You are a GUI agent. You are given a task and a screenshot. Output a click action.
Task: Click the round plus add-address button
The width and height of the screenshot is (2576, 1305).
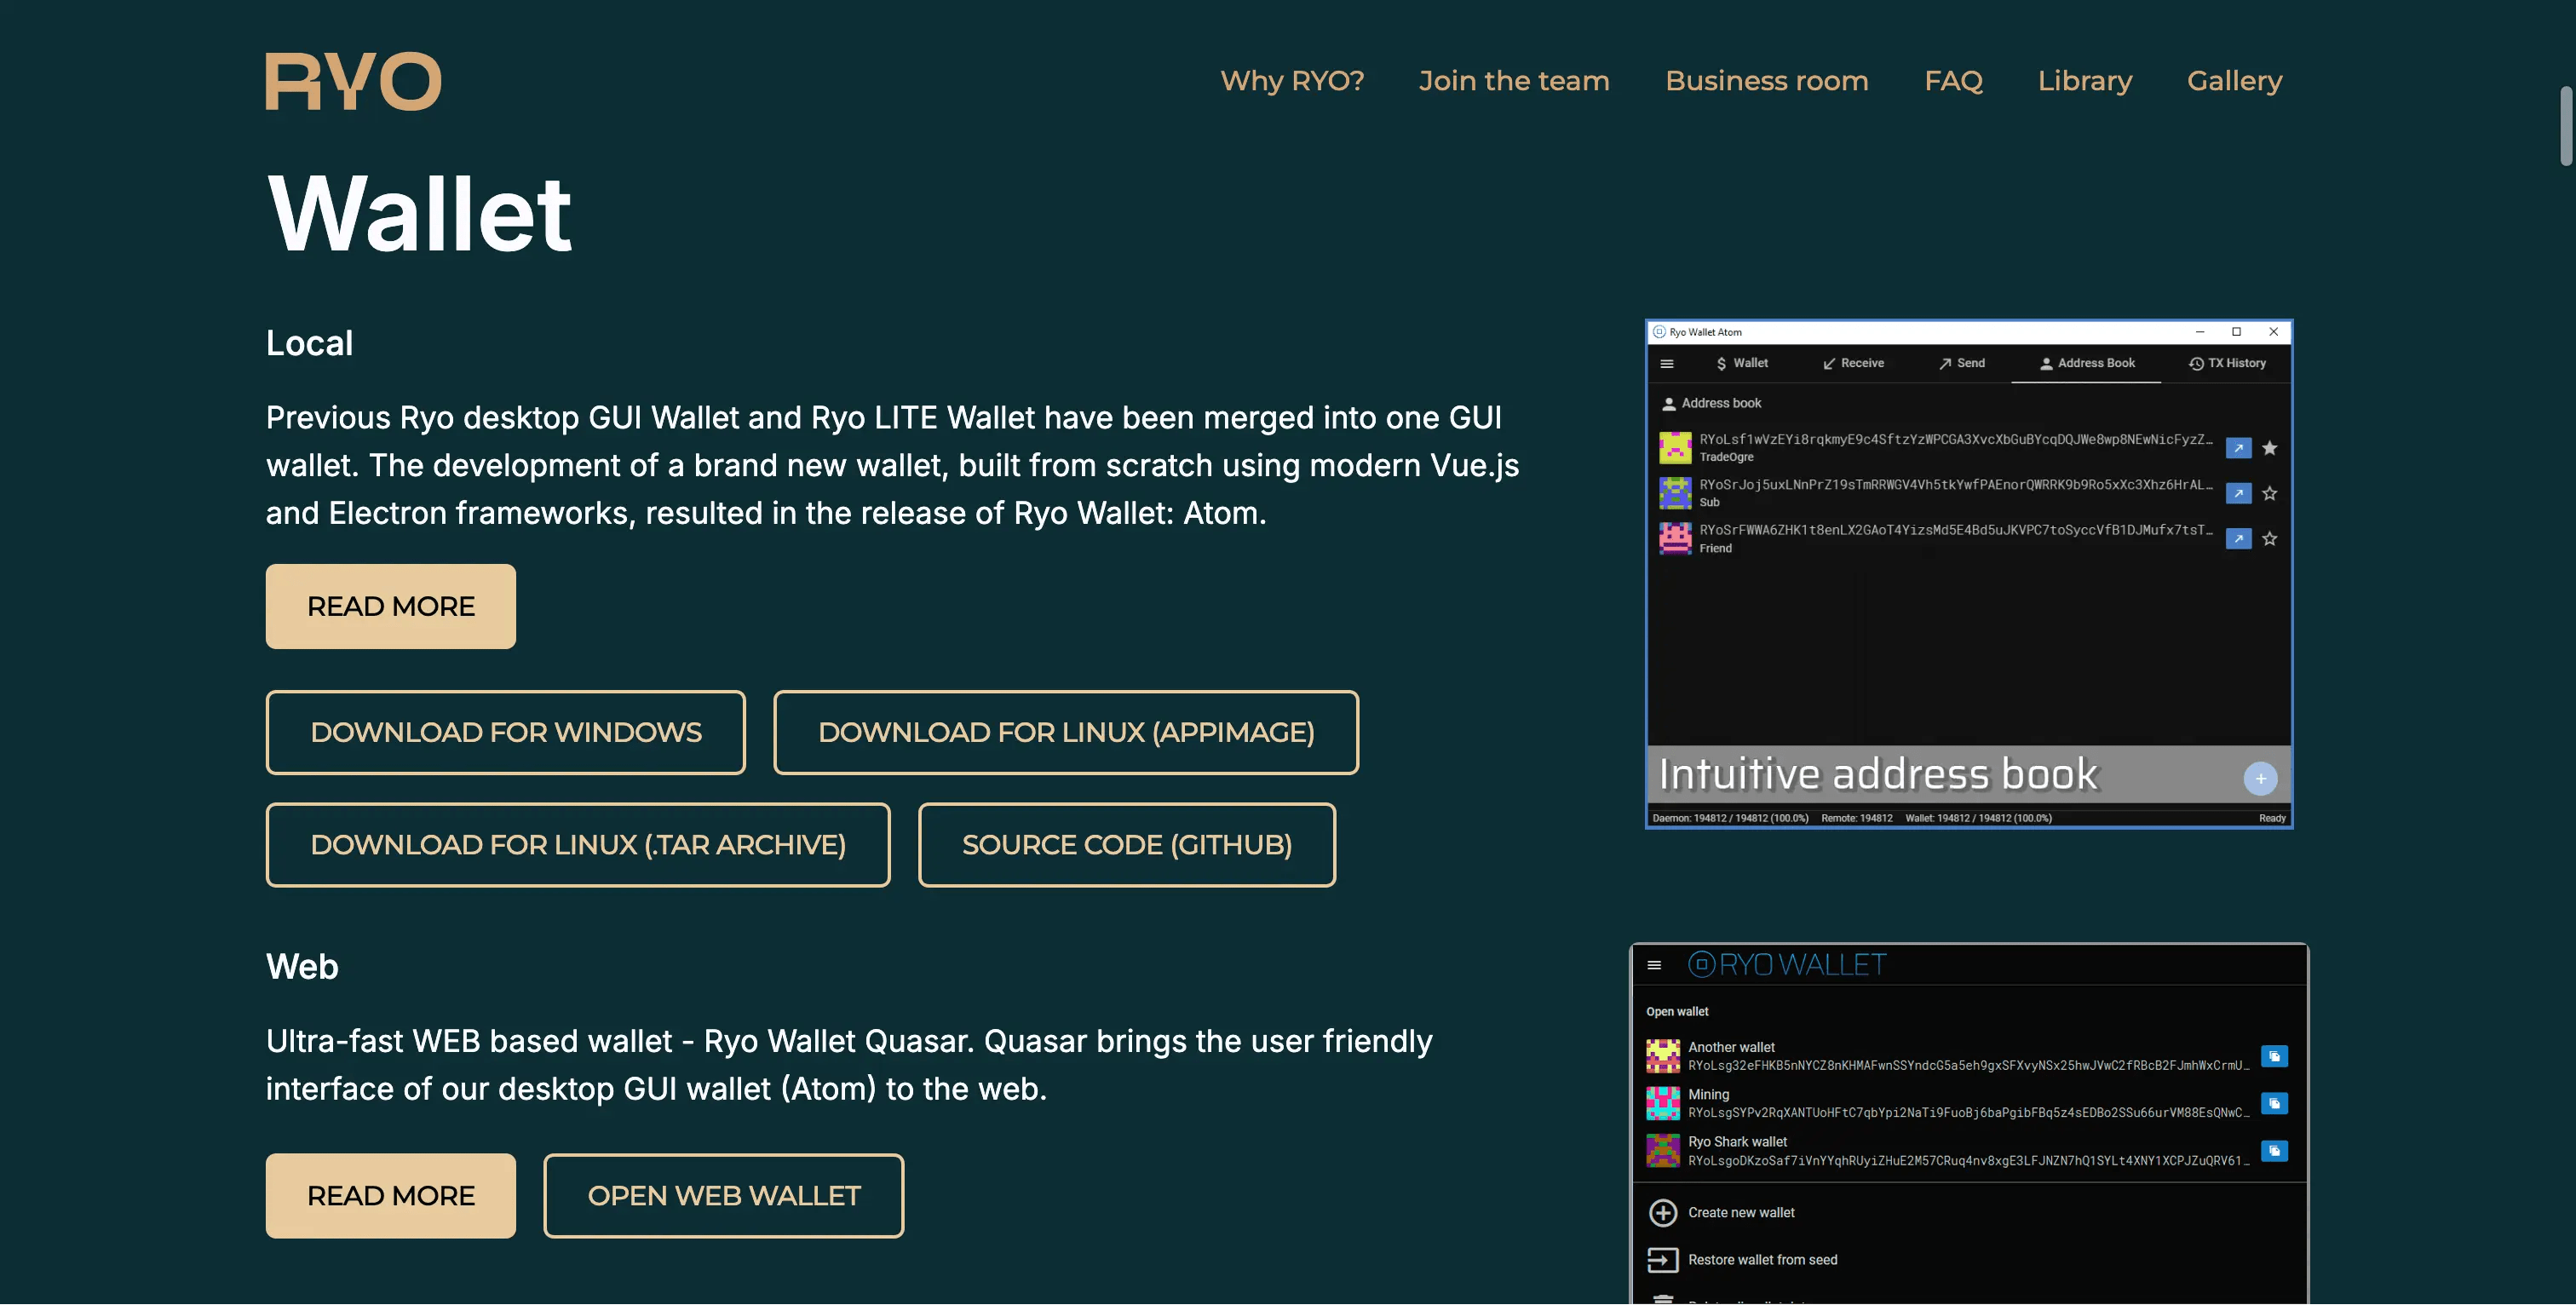coord(2260,779)
